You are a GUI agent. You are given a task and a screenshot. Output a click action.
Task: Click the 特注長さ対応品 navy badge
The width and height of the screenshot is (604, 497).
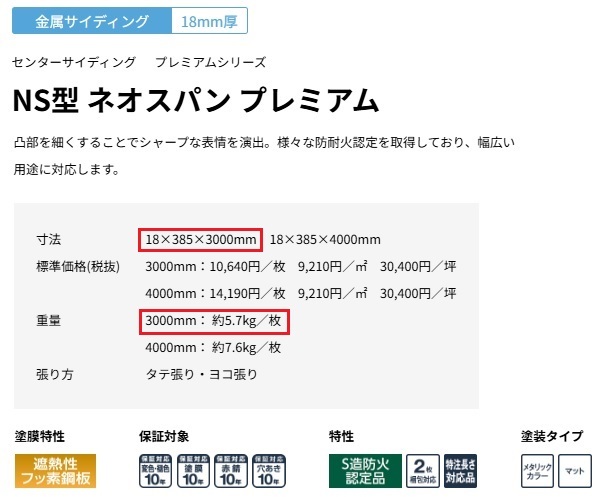(460, 471)
